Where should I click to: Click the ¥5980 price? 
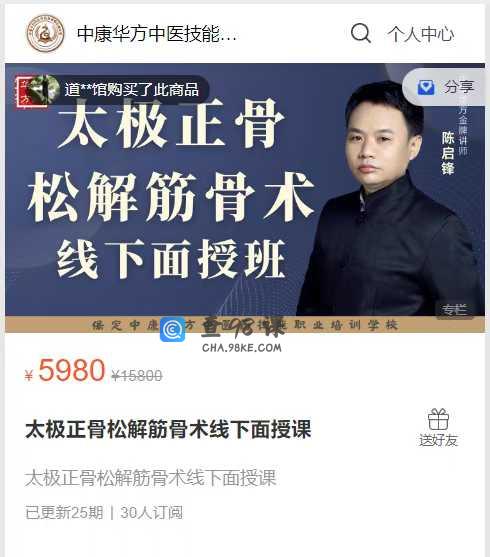pyautogui.click(x=65, y=371)
